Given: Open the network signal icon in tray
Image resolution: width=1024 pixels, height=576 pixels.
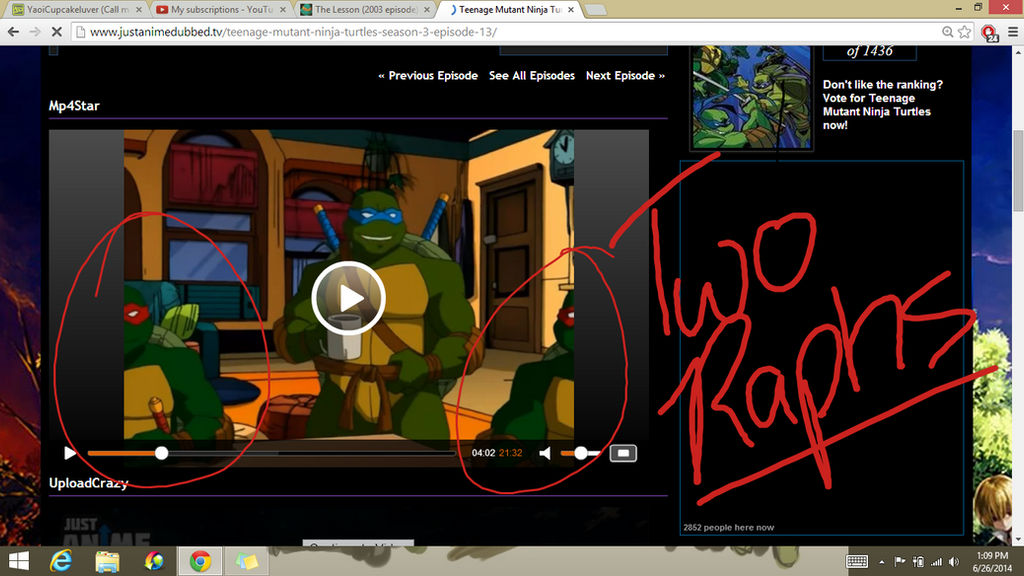Looking at the screenshot, I should pos(936,562).
